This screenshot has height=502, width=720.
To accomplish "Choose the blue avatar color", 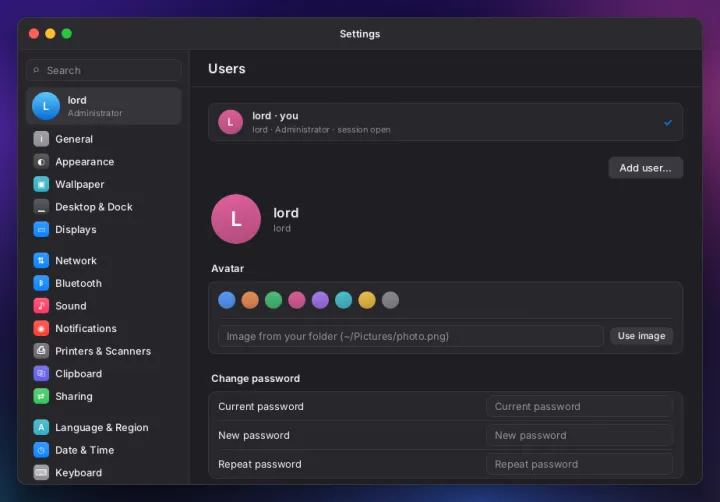I will tap(227, 300).
